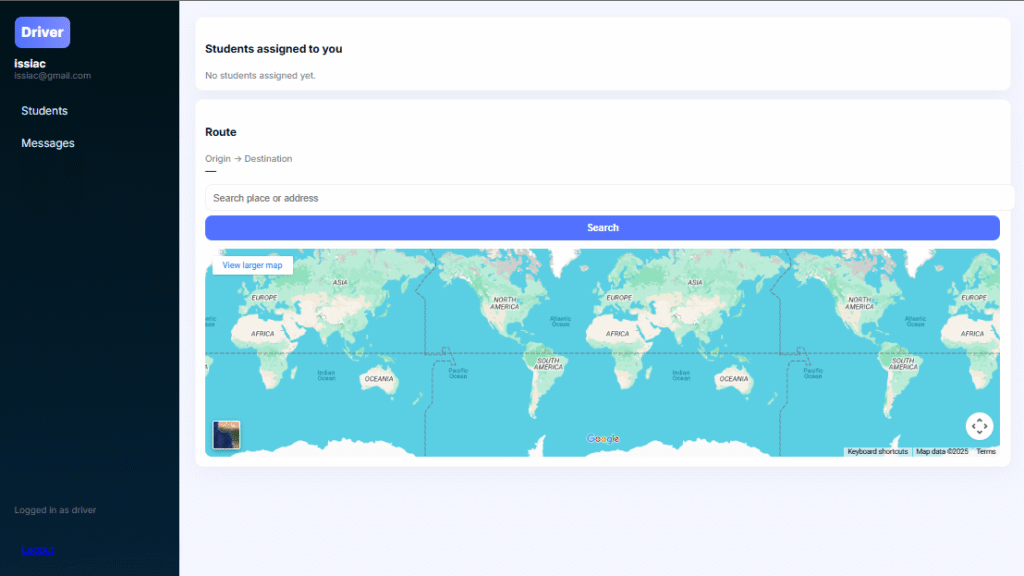Image resolution: width=1024 pixels, height=576 pixels.
Task: Go to Messages in the sidebar
Action: (48, 143)
